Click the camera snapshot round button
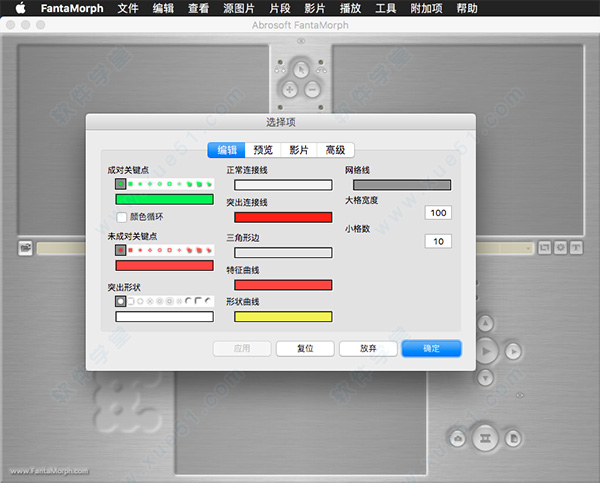The height and width of the screenshot is (483, 600). (x=458, y=438)
